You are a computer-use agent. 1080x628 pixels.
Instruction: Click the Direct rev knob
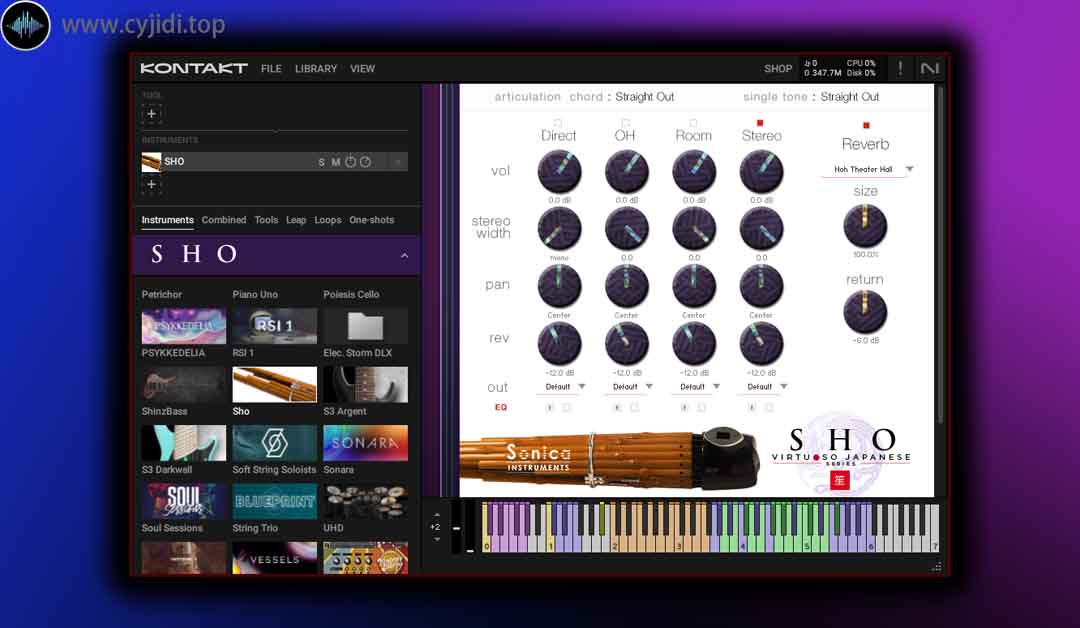(x=559, y=344)
